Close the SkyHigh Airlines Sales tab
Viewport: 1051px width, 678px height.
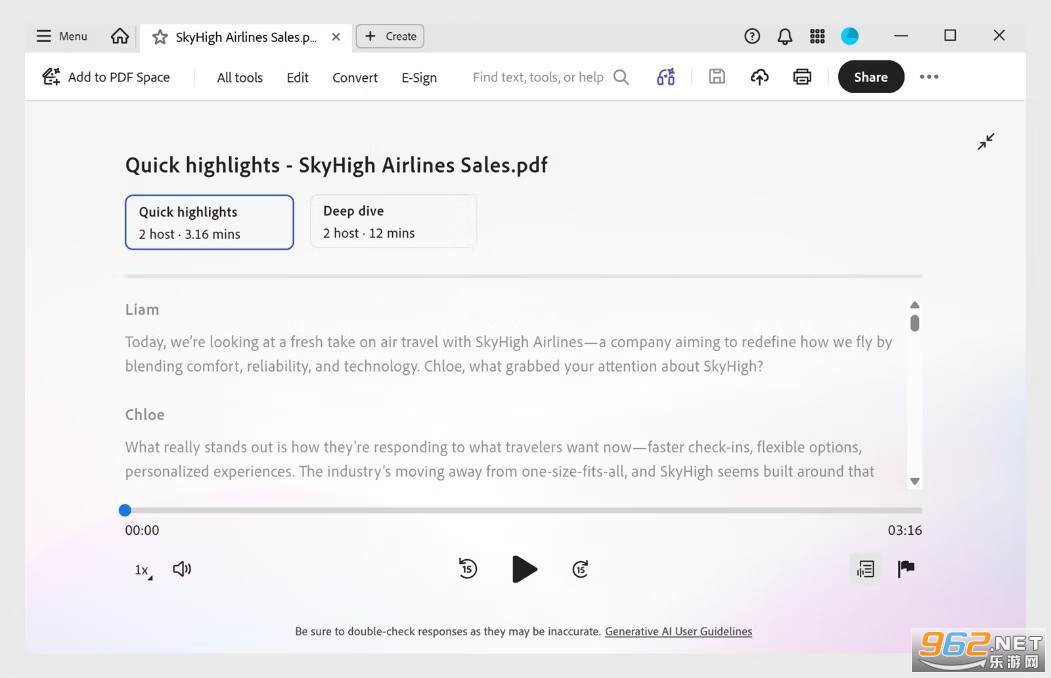click(x=336, y=37)
